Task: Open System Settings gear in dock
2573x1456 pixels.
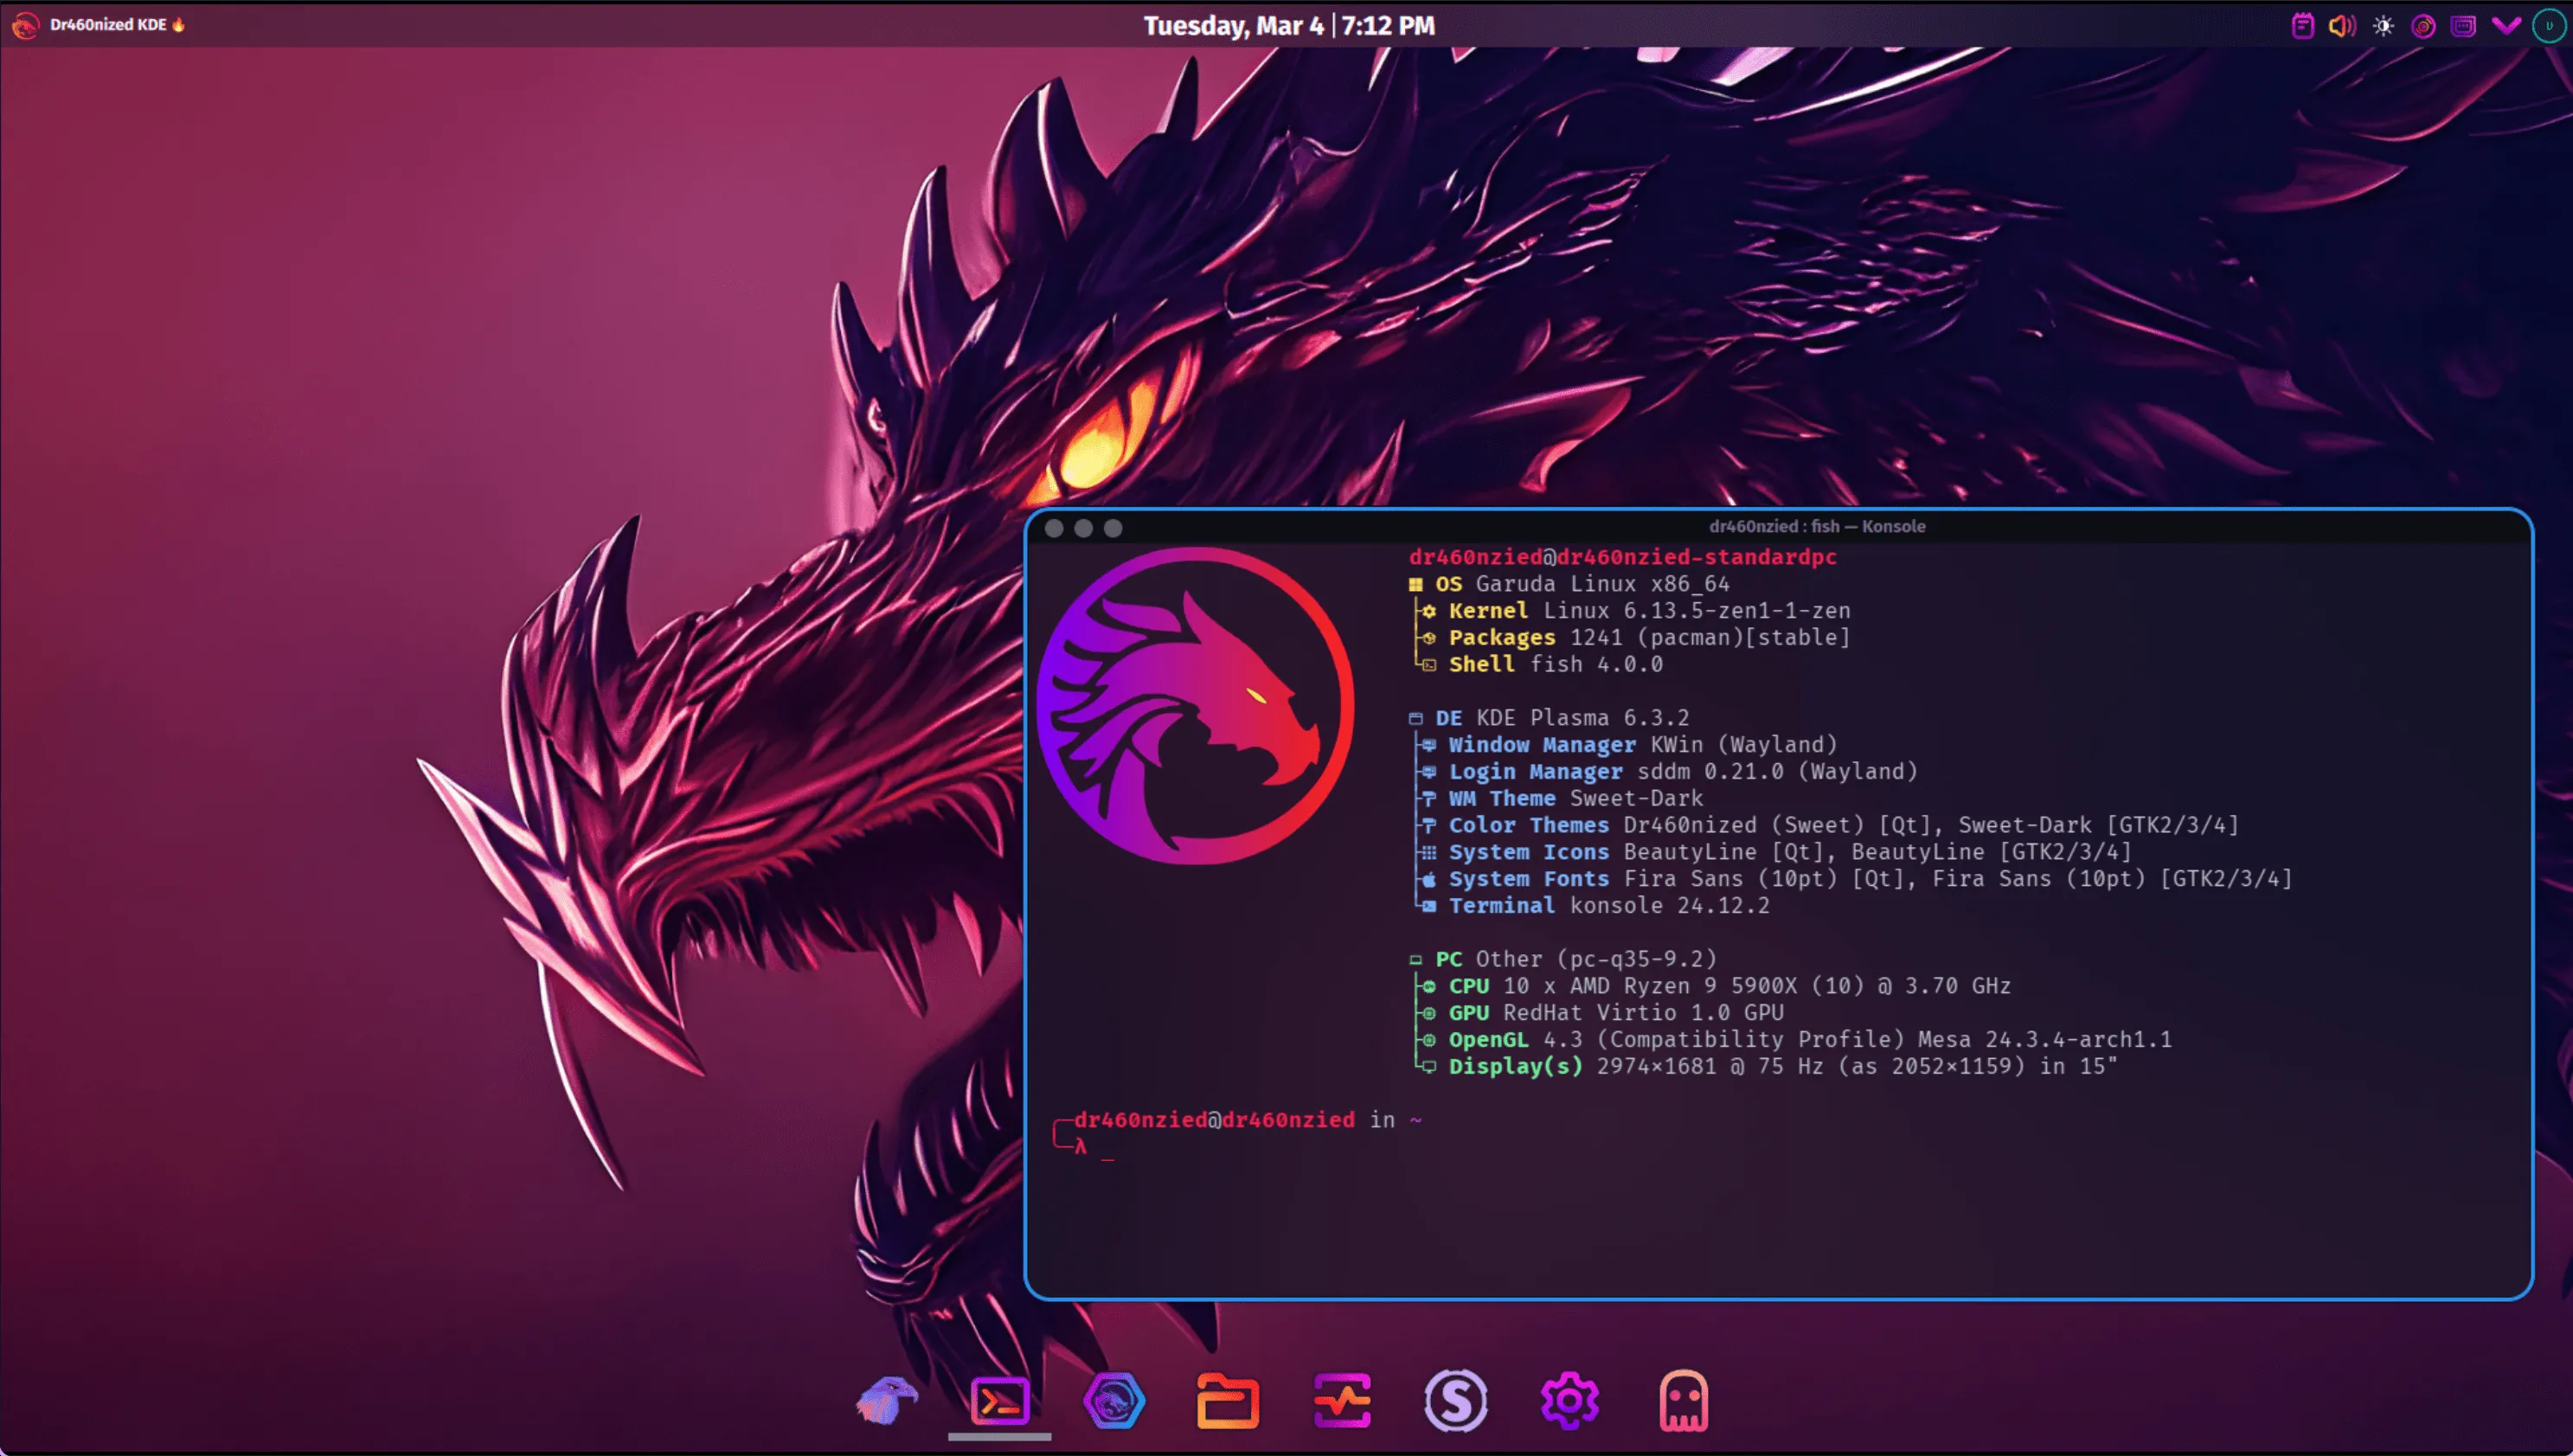Action: click(x=1569, y=1400)
